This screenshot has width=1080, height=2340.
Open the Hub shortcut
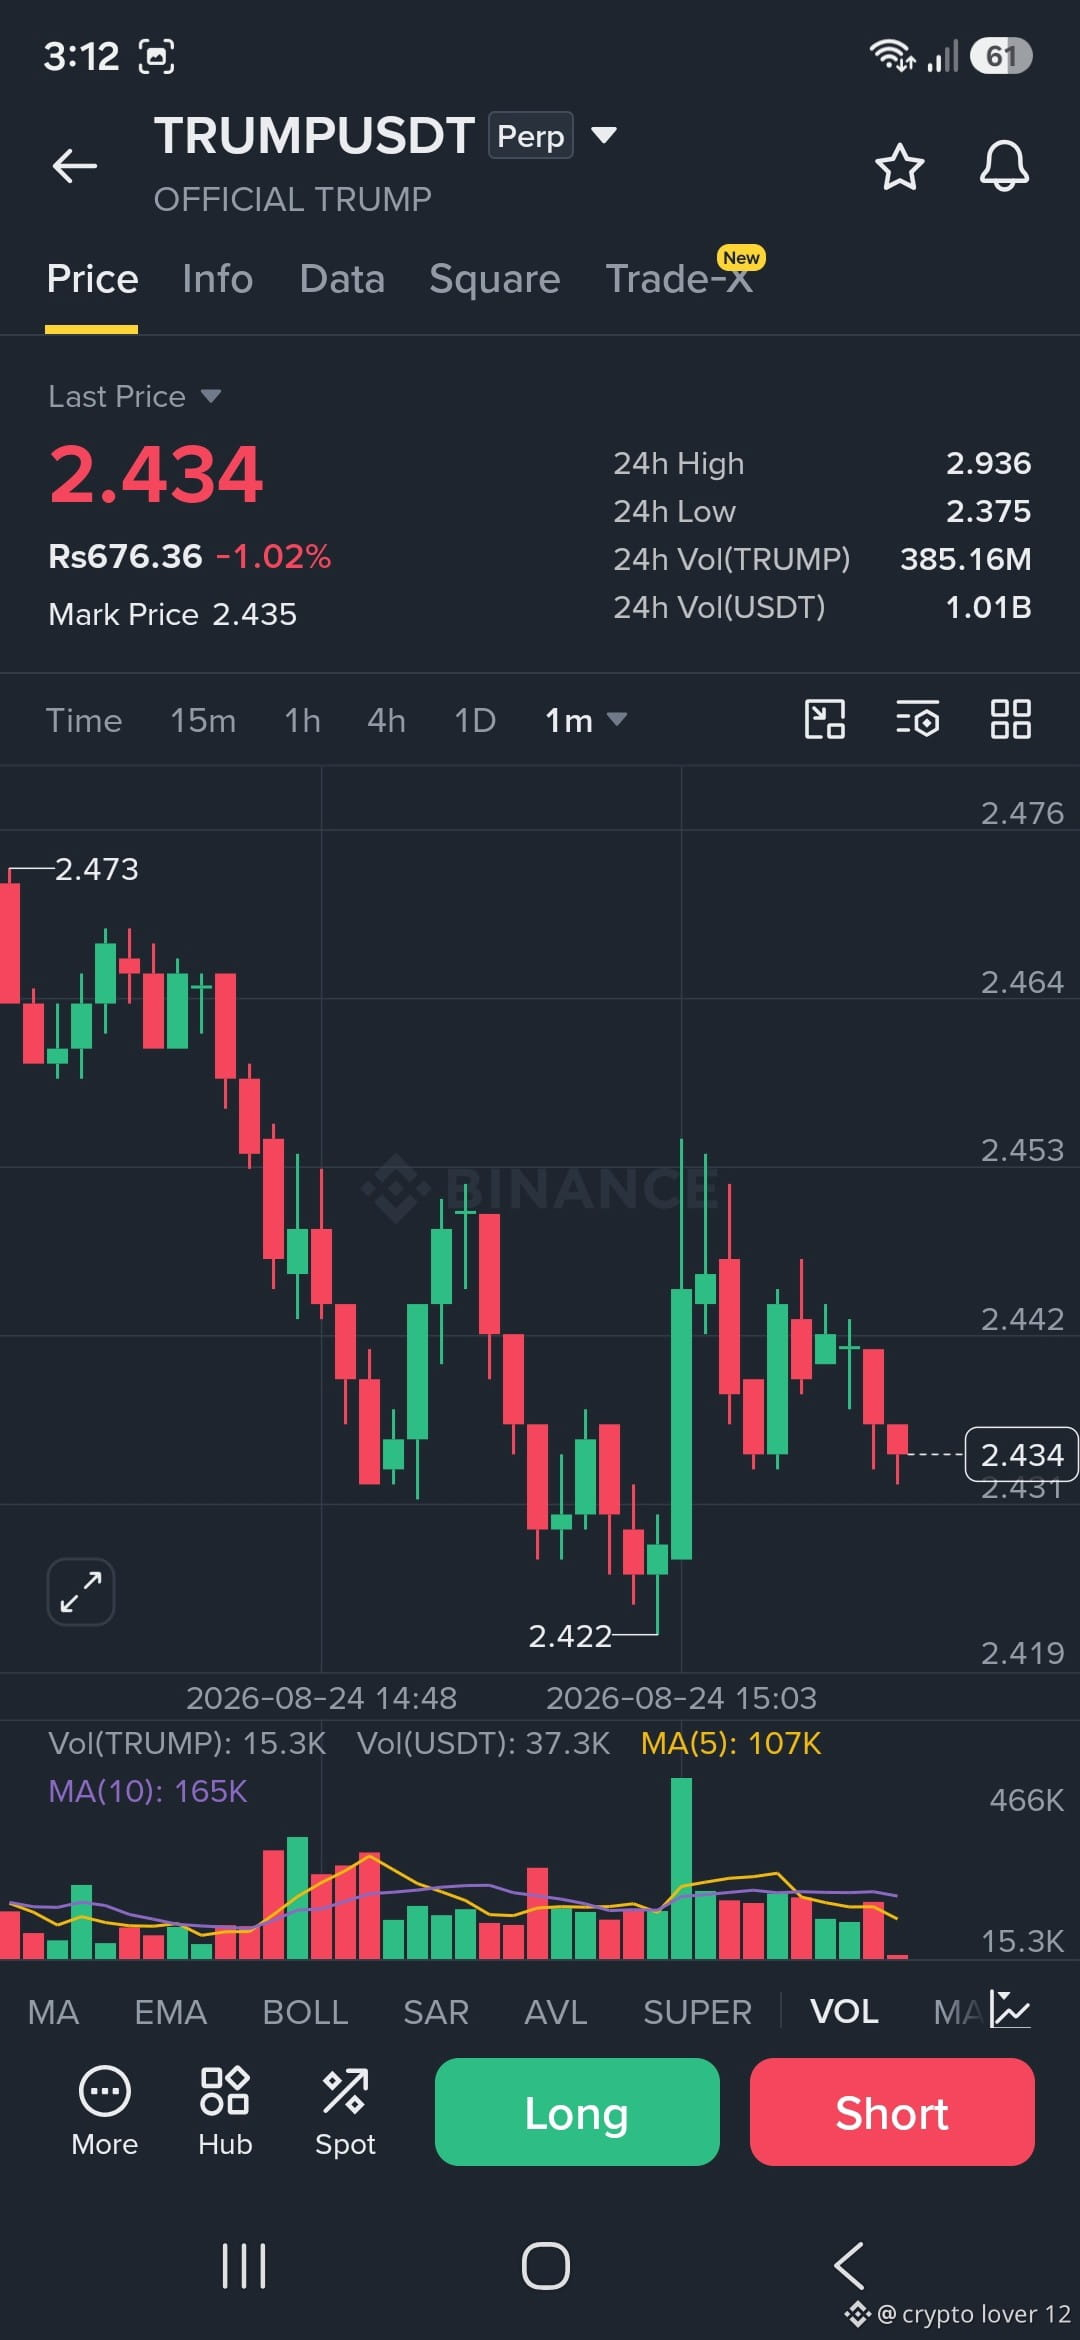[225, 2112]
